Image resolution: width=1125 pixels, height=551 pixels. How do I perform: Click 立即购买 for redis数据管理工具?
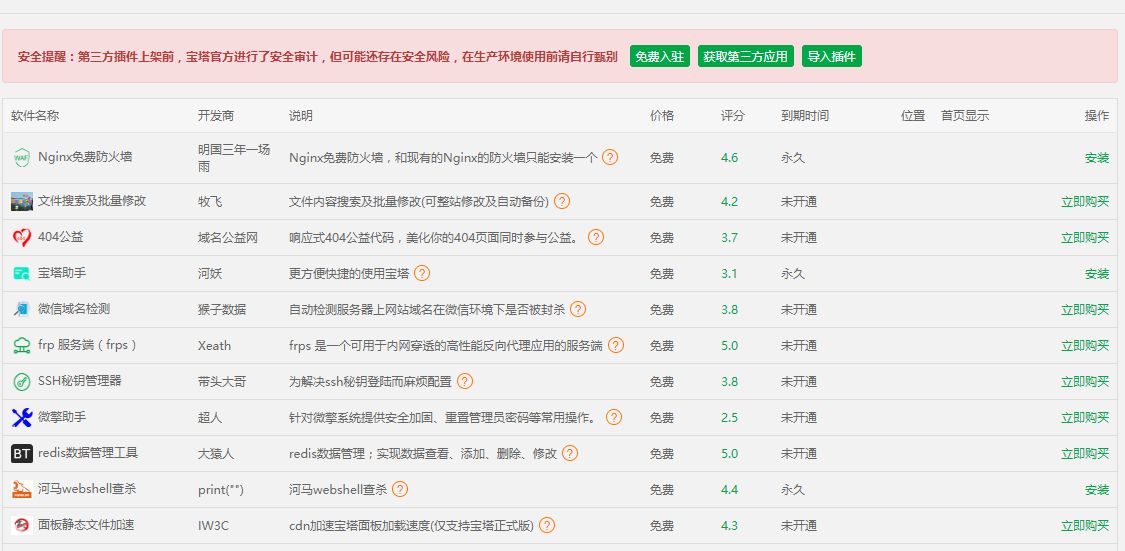tap(1085, 453)
